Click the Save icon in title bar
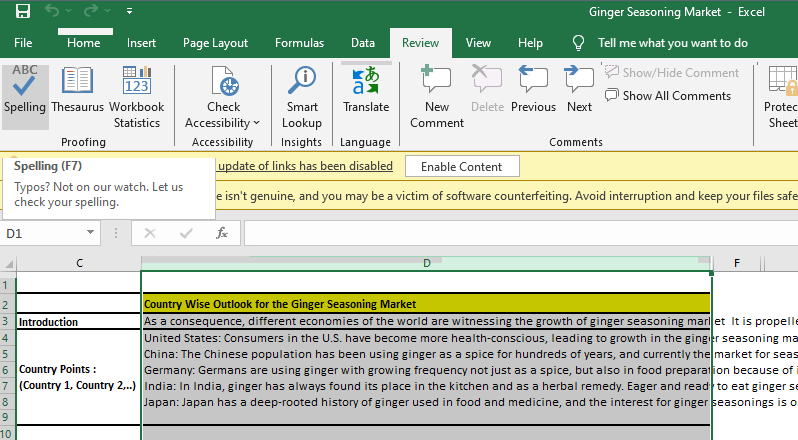Image resolution: width=798 pixels, height=440 pixels. [22, 13]
